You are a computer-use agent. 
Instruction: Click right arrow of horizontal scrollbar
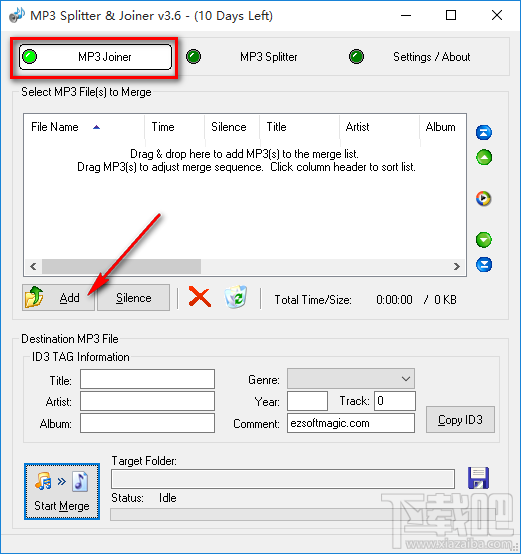(457, 266)
